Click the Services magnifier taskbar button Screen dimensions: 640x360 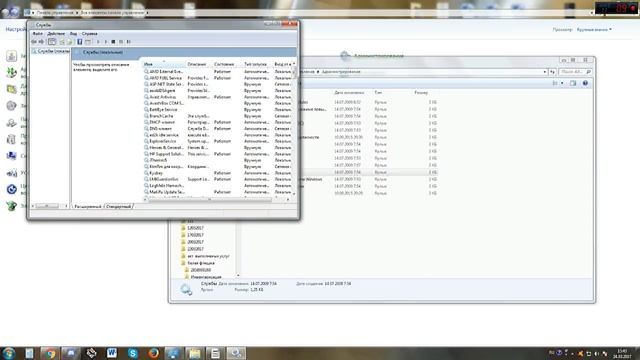[236, 353]
